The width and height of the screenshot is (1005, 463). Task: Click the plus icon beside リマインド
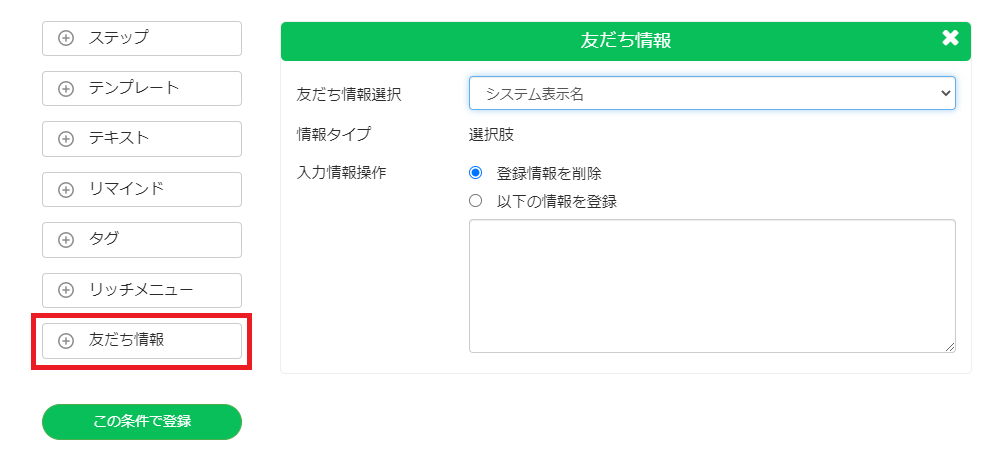click(x=66, y=190)
